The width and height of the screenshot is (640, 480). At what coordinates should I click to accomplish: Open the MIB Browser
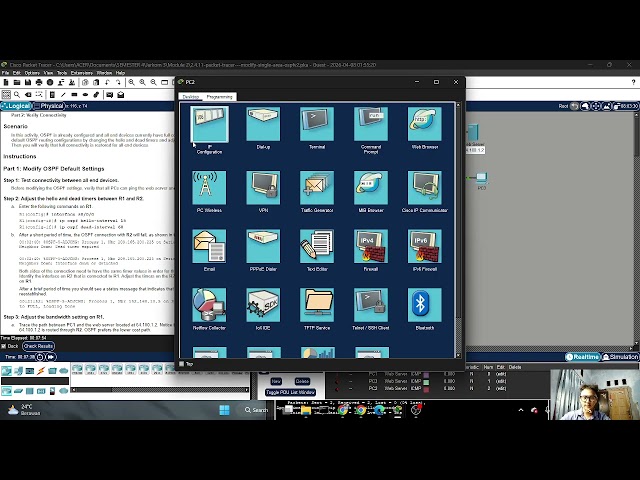(371, 188)
